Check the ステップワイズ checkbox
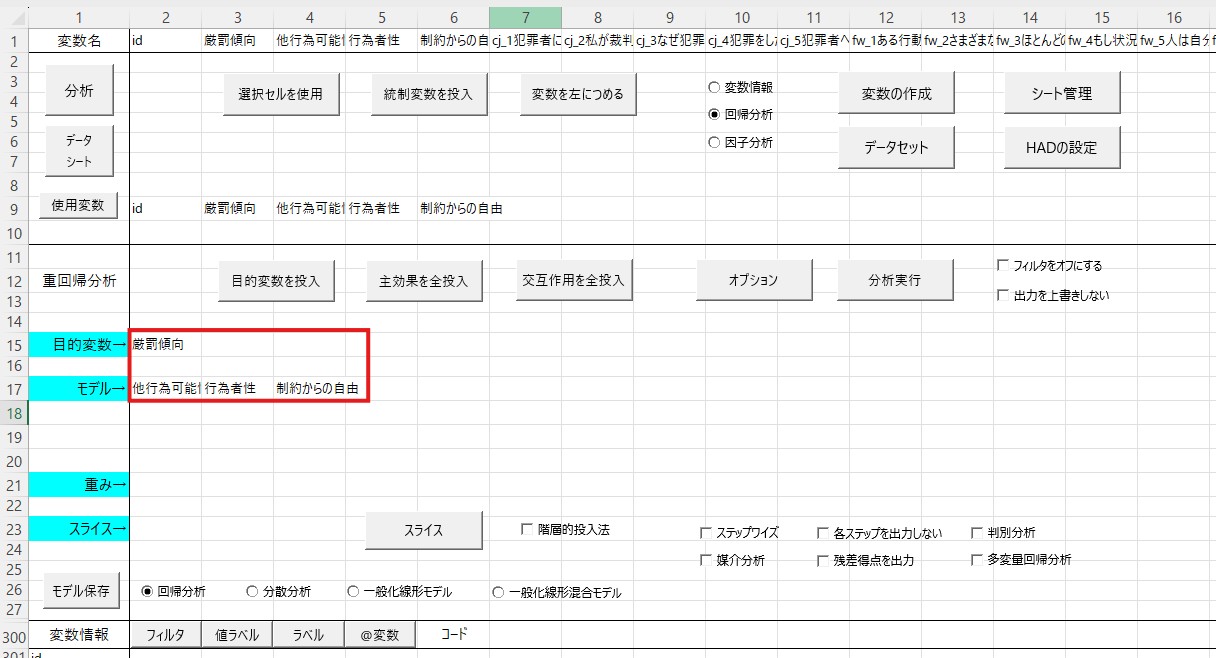Image resolution: width=1216 pixels, height=658 pixels. click(707, 533)
